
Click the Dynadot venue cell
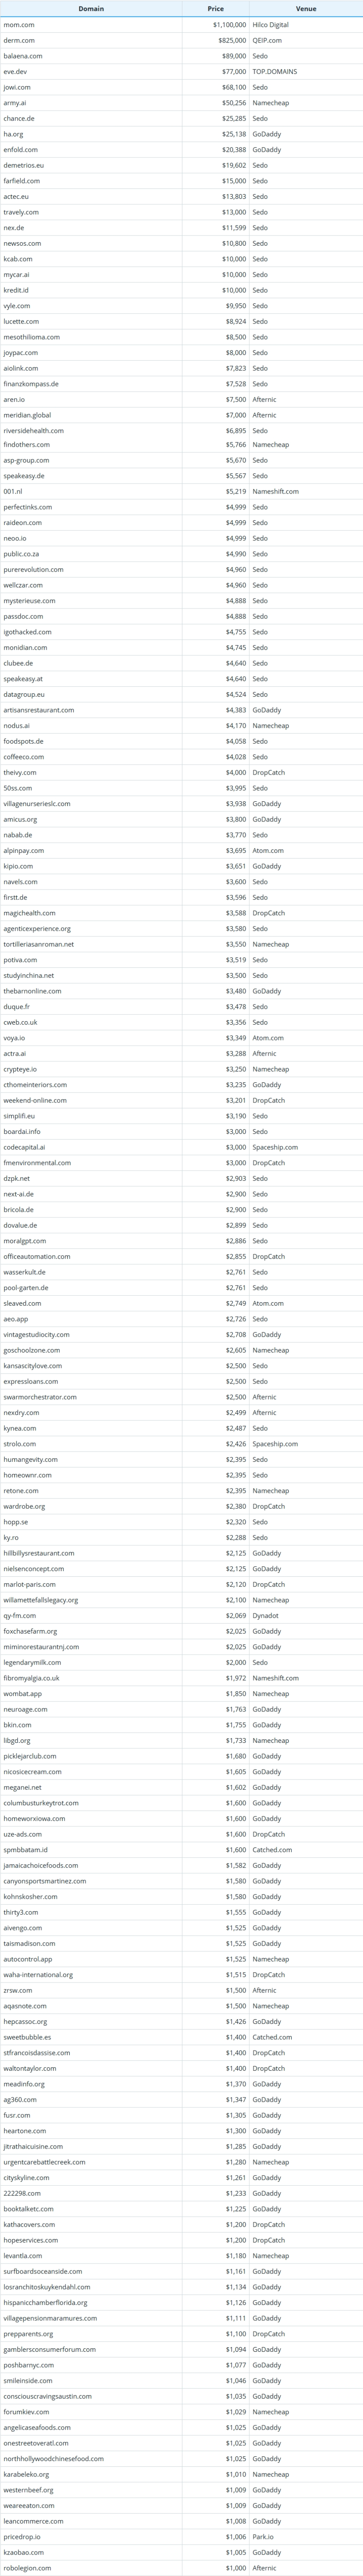266,1615
